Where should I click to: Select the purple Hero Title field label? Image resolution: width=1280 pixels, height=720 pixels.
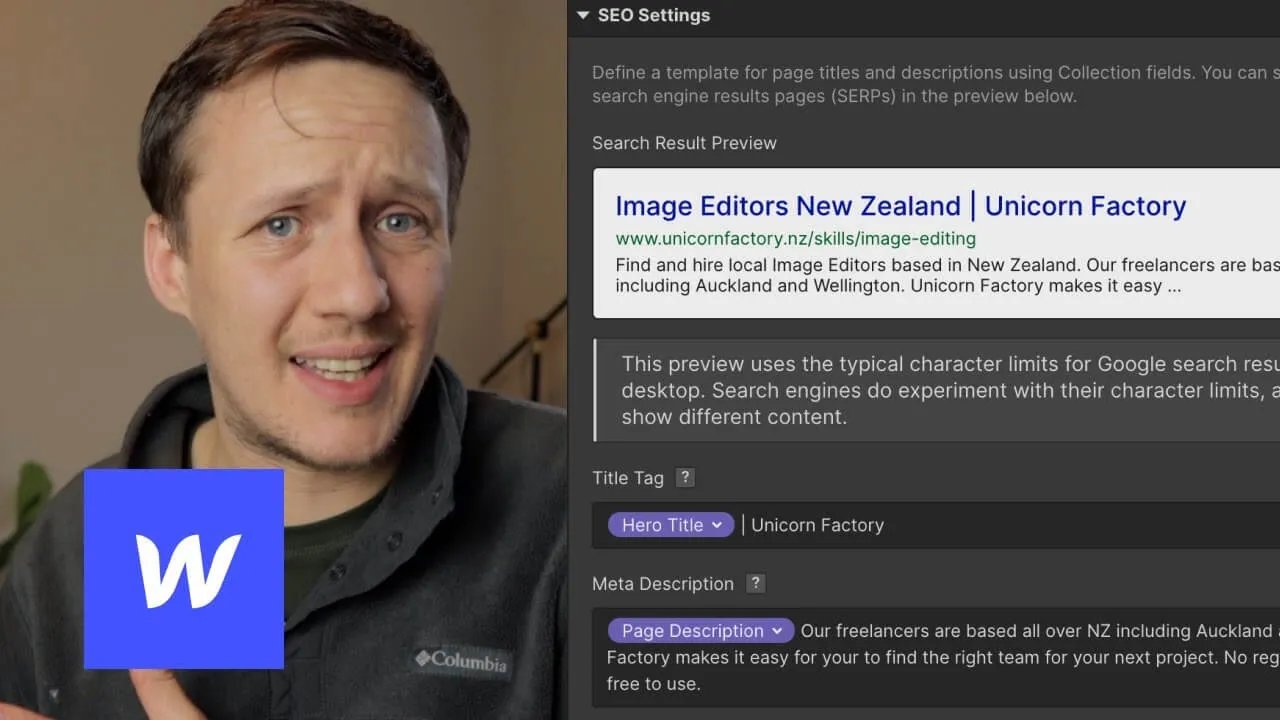click(x=661, y=525)
